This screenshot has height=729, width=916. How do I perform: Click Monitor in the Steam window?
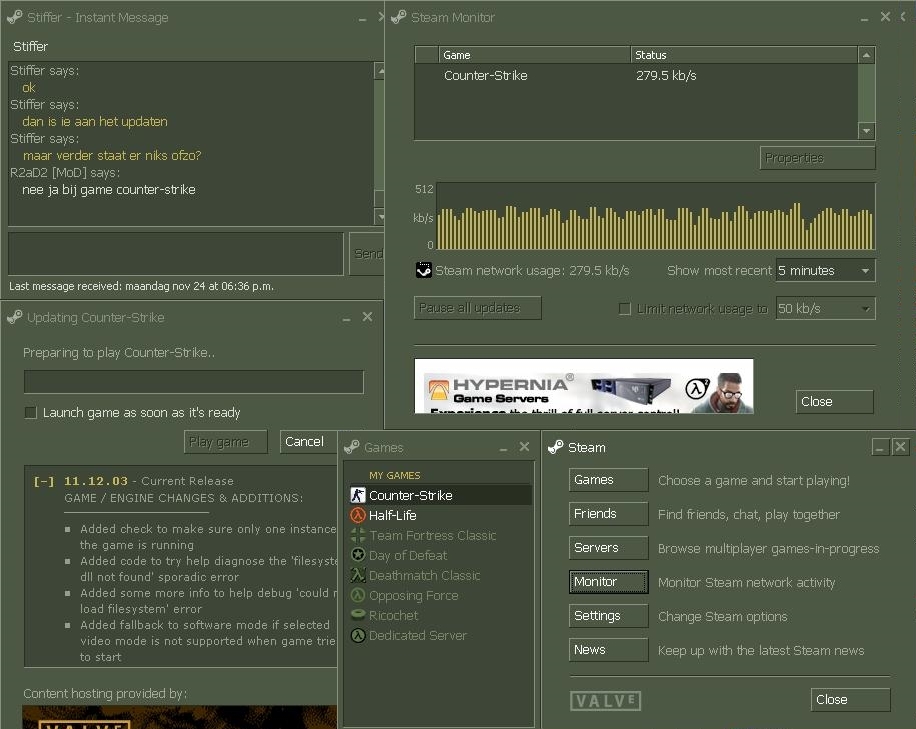[x=608, y=582]
